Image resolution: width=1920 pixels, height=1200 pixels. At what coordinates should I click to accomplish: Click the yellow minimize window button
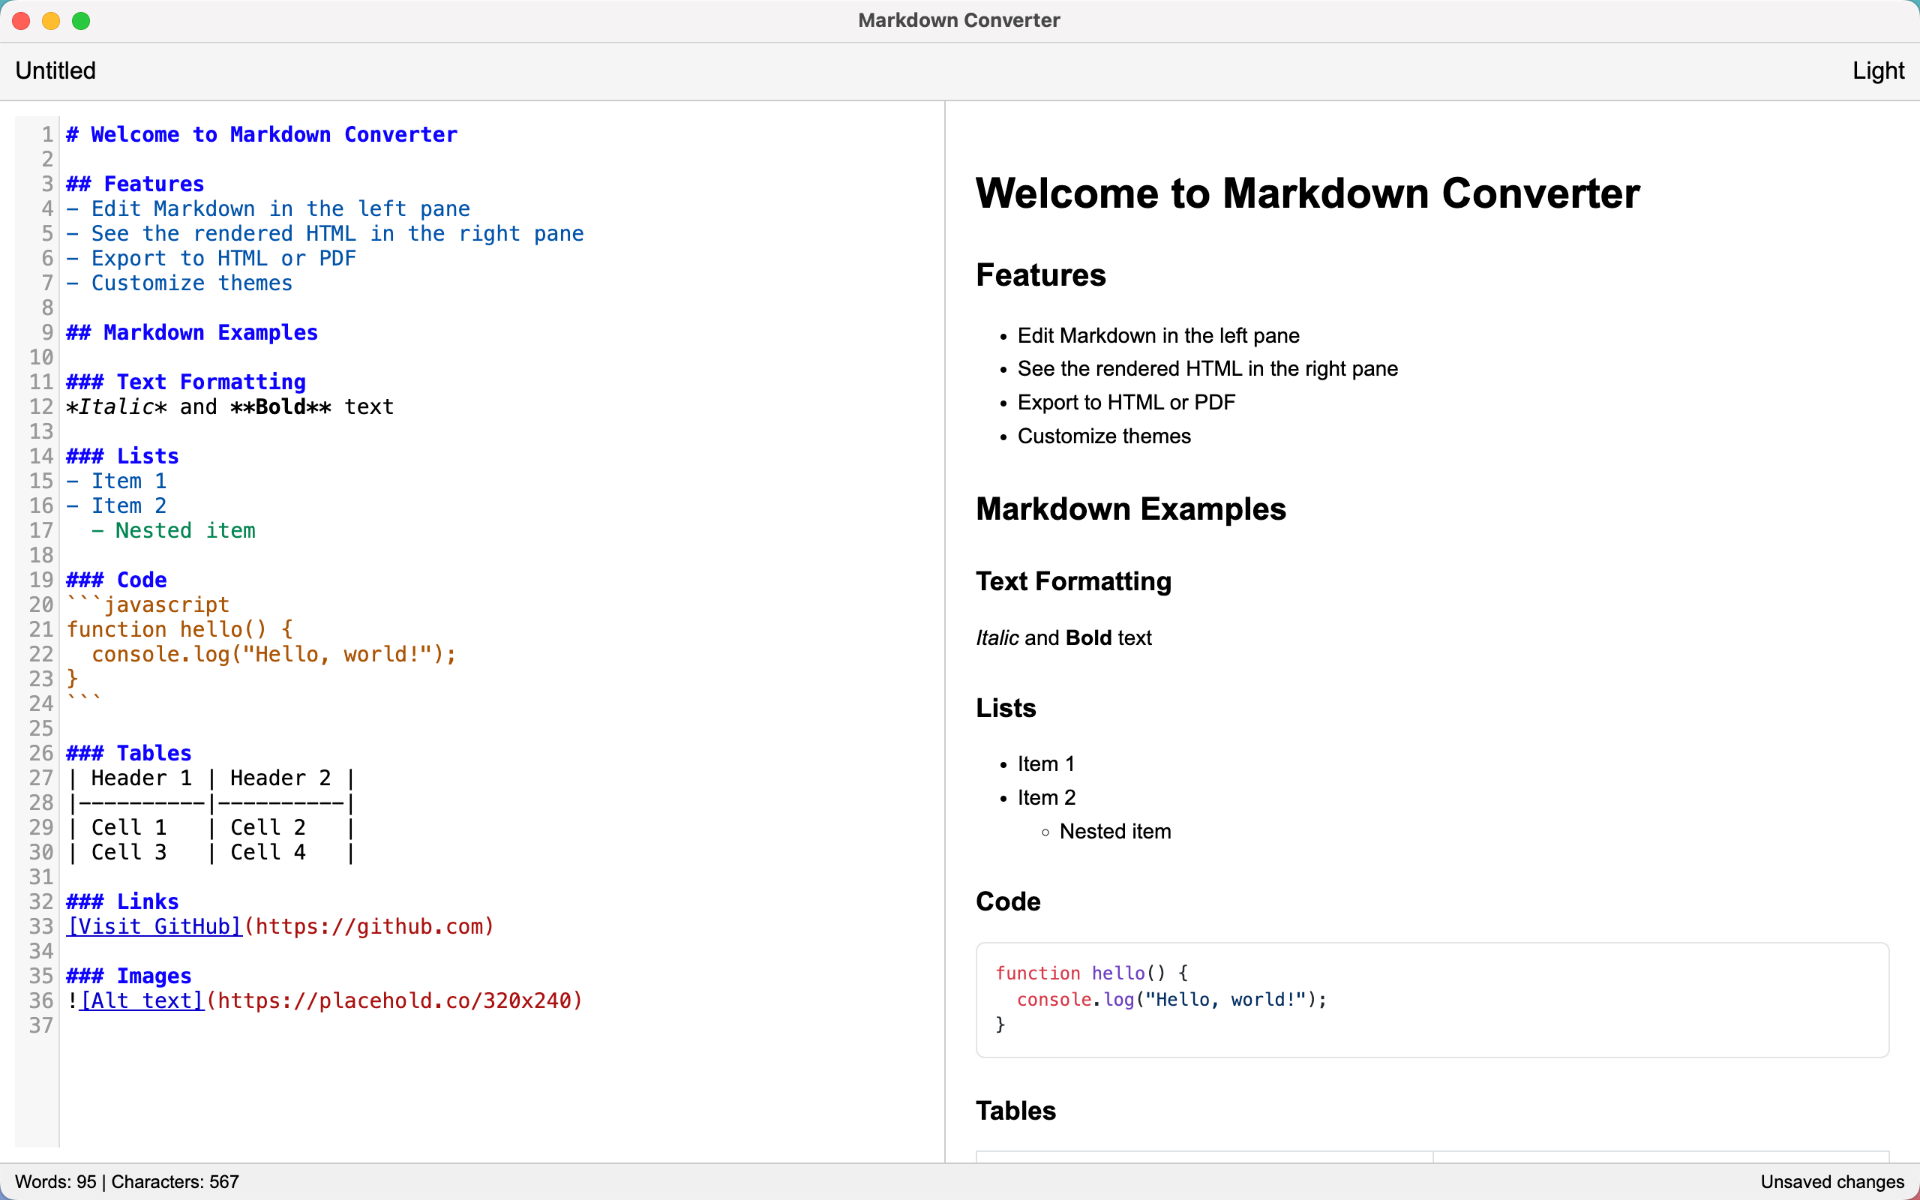pyautogui.click(x=50, y=20)
